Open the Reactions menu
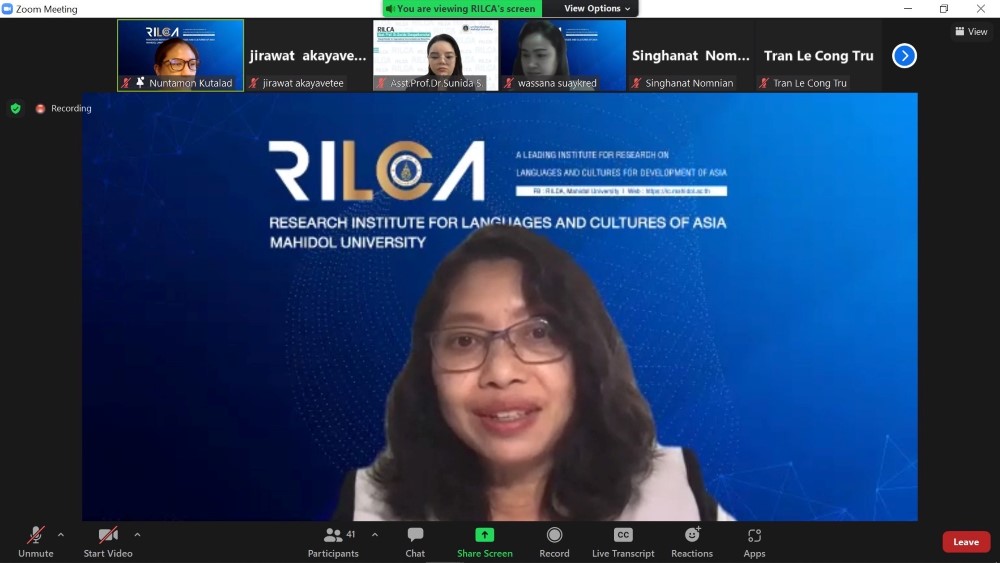This screenshot has width=1000, height=563. click(x=692, y=542)
